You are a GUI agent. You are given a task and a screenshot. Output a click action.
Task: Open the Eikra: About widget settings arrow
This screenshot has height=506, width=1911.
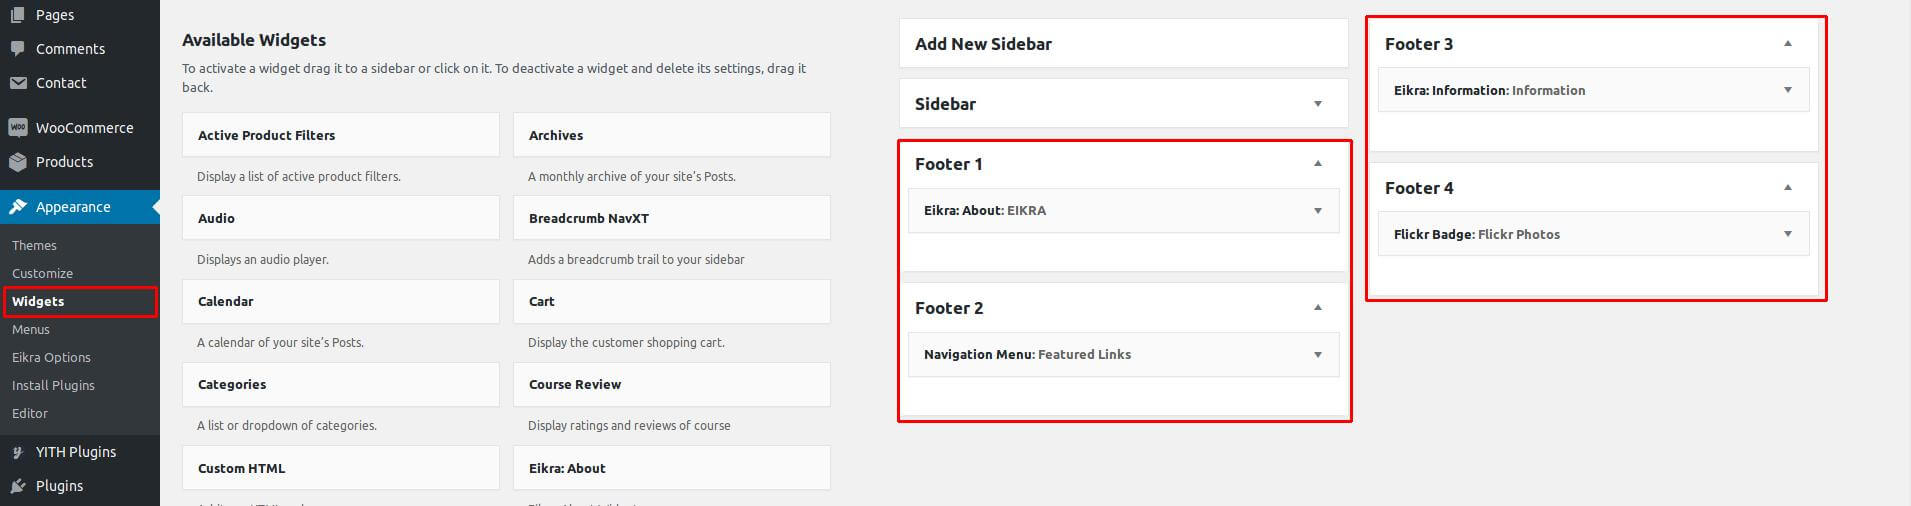(1317, 210)
